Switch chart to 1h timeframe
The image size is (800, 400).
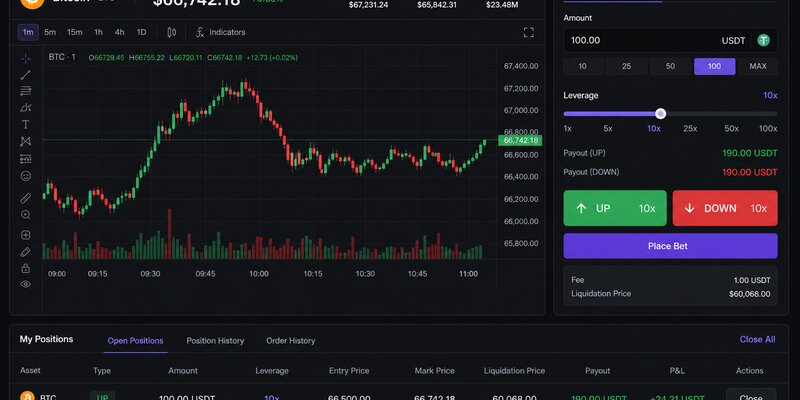[x=98, y=32]
